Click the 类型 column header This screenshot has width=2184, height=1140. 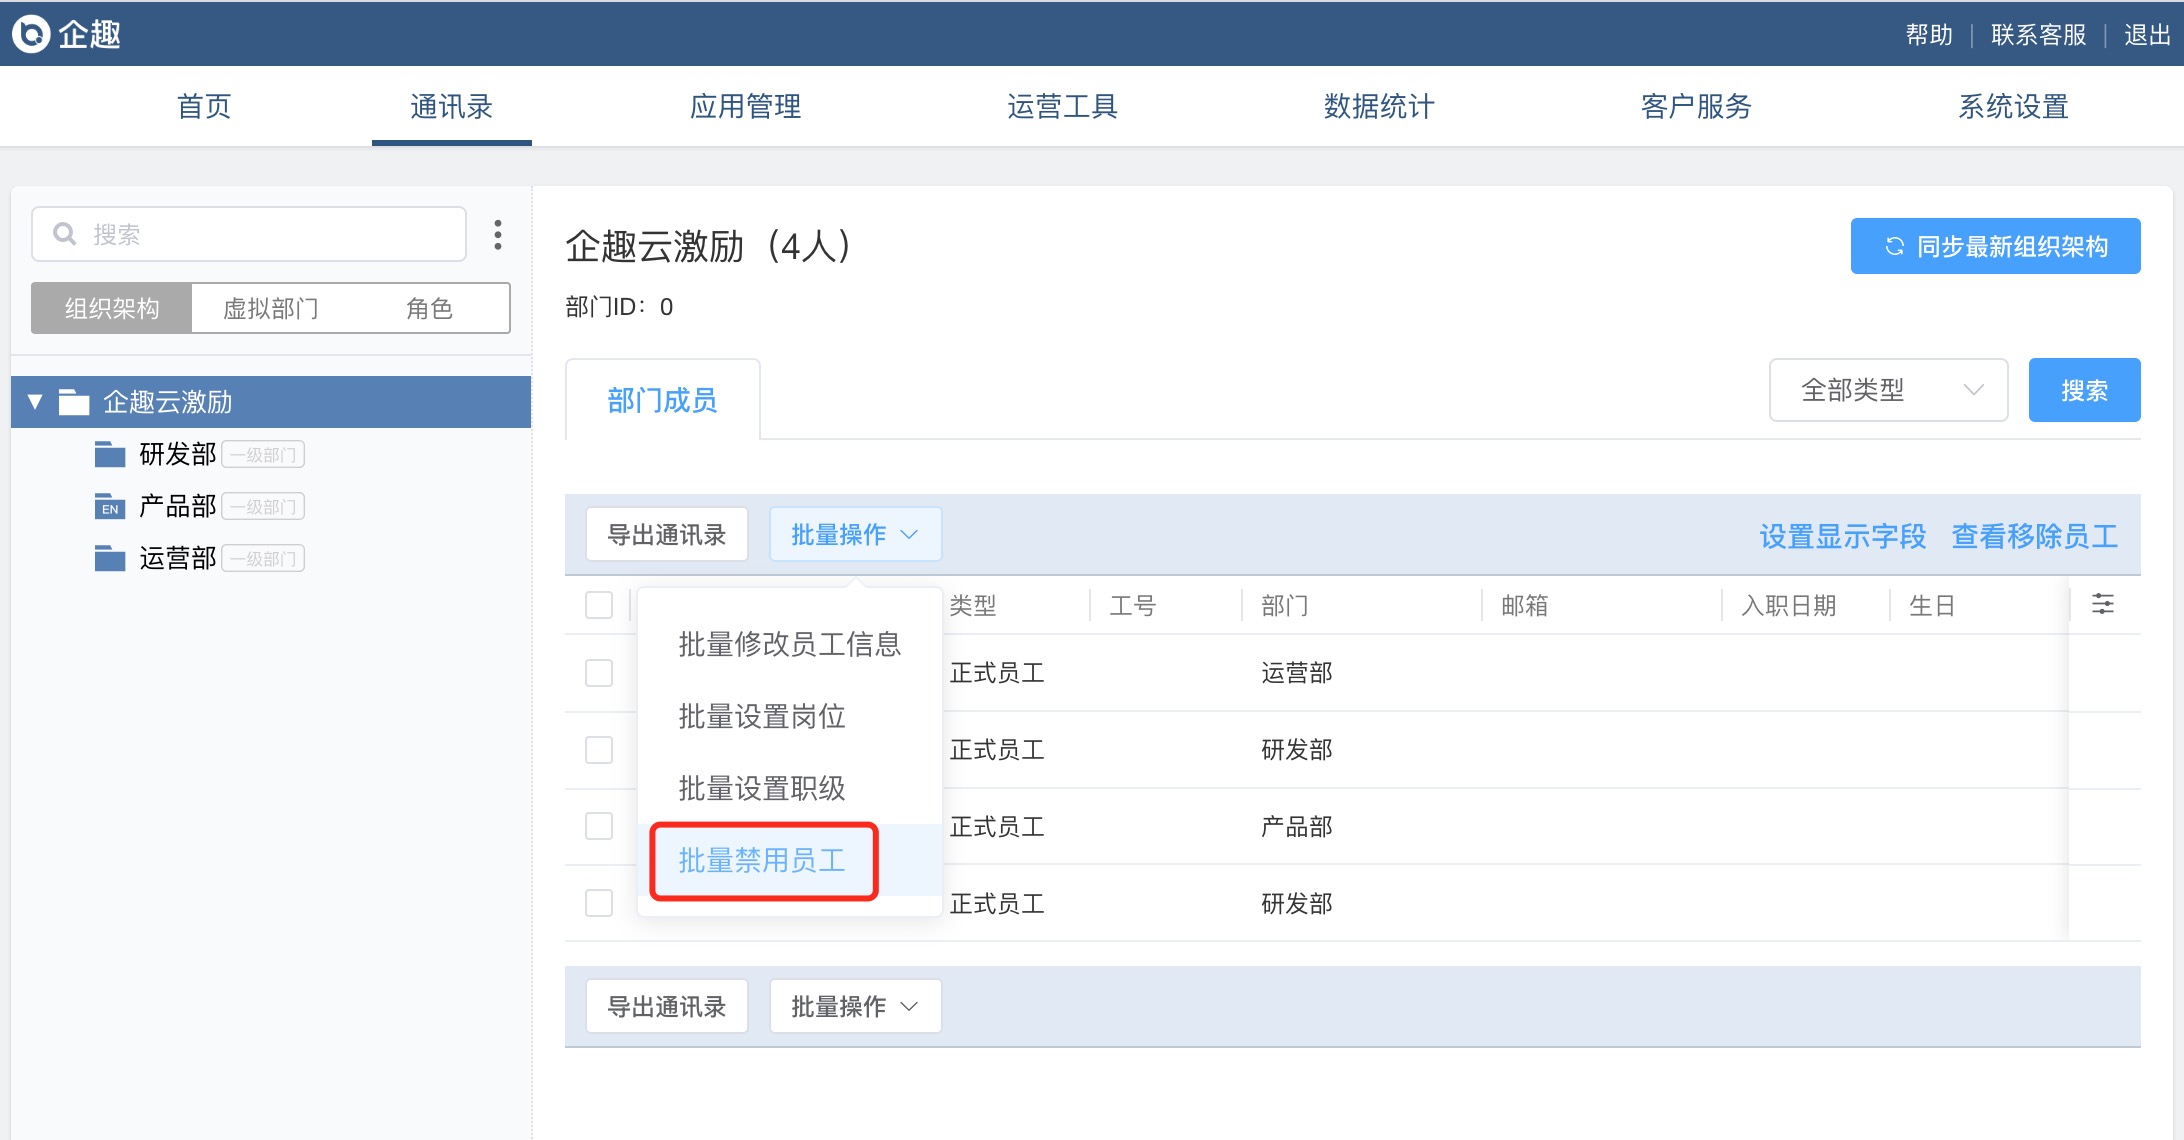click(973, 605)
